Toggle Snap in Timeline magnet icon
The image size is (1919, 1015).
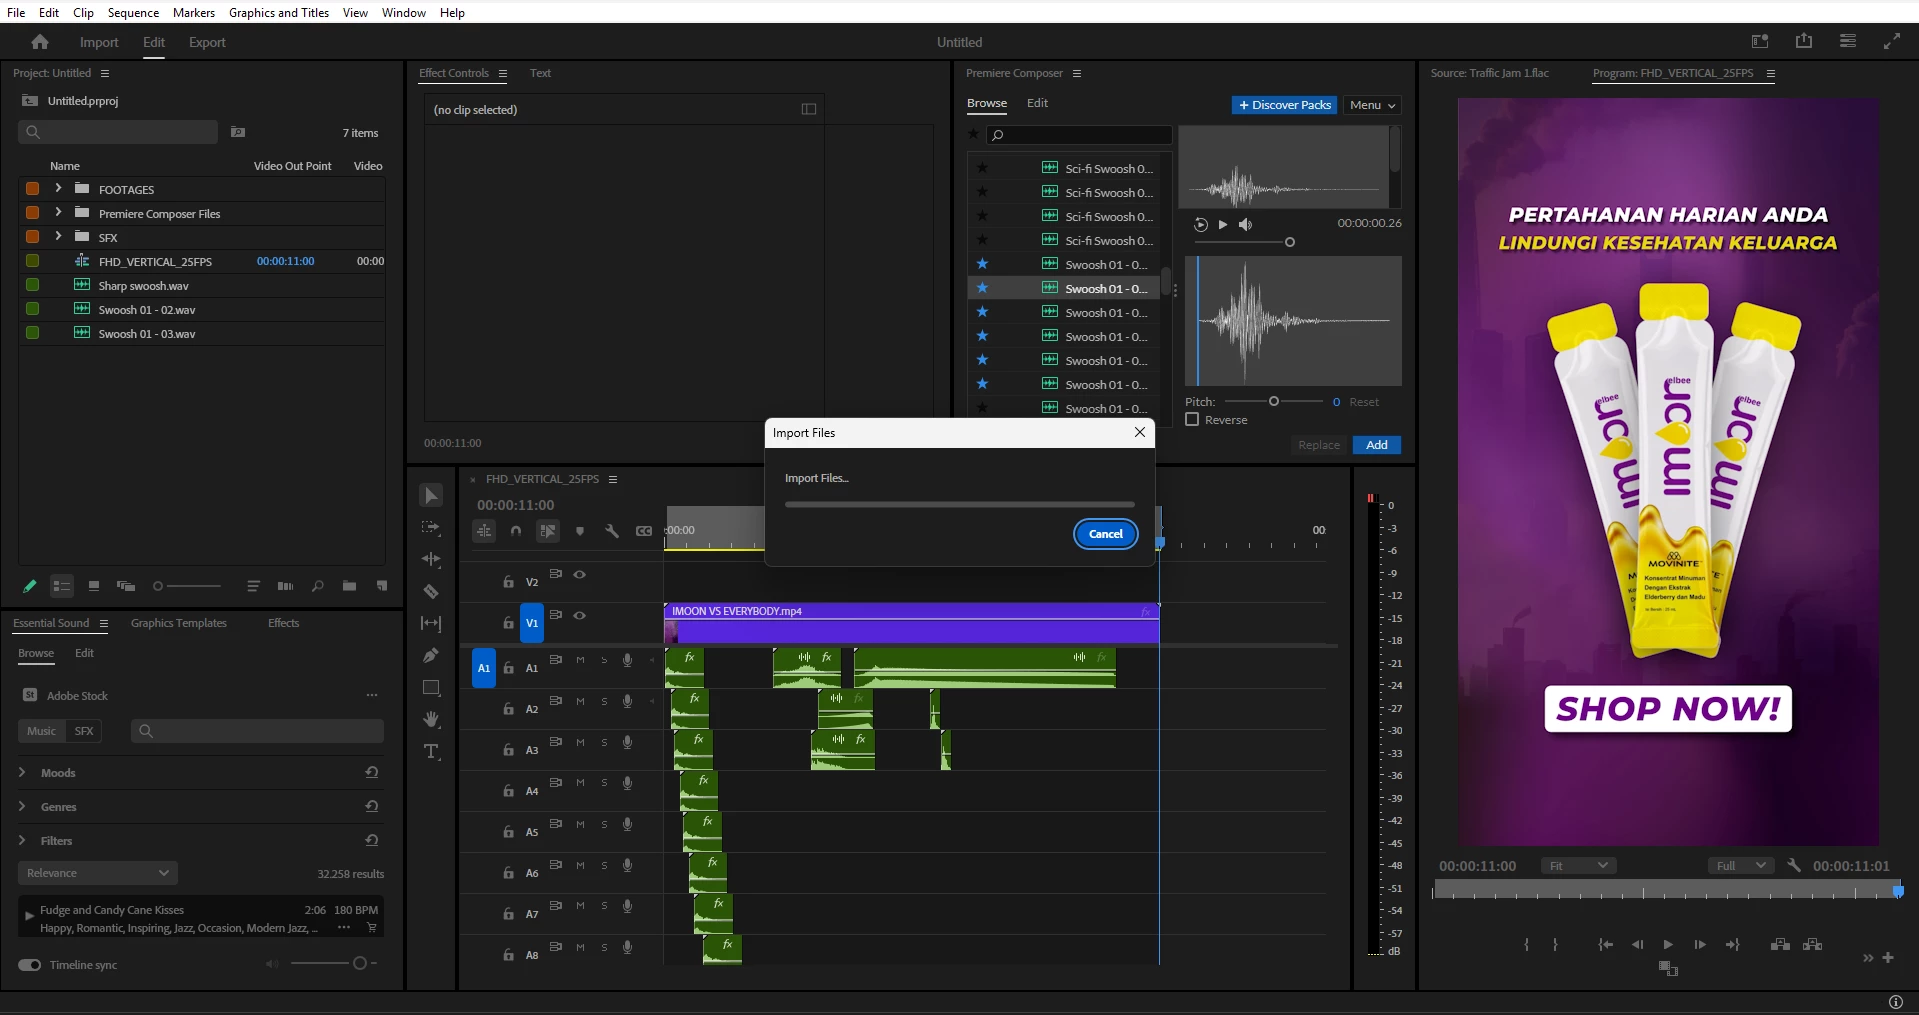click(516, 531)
